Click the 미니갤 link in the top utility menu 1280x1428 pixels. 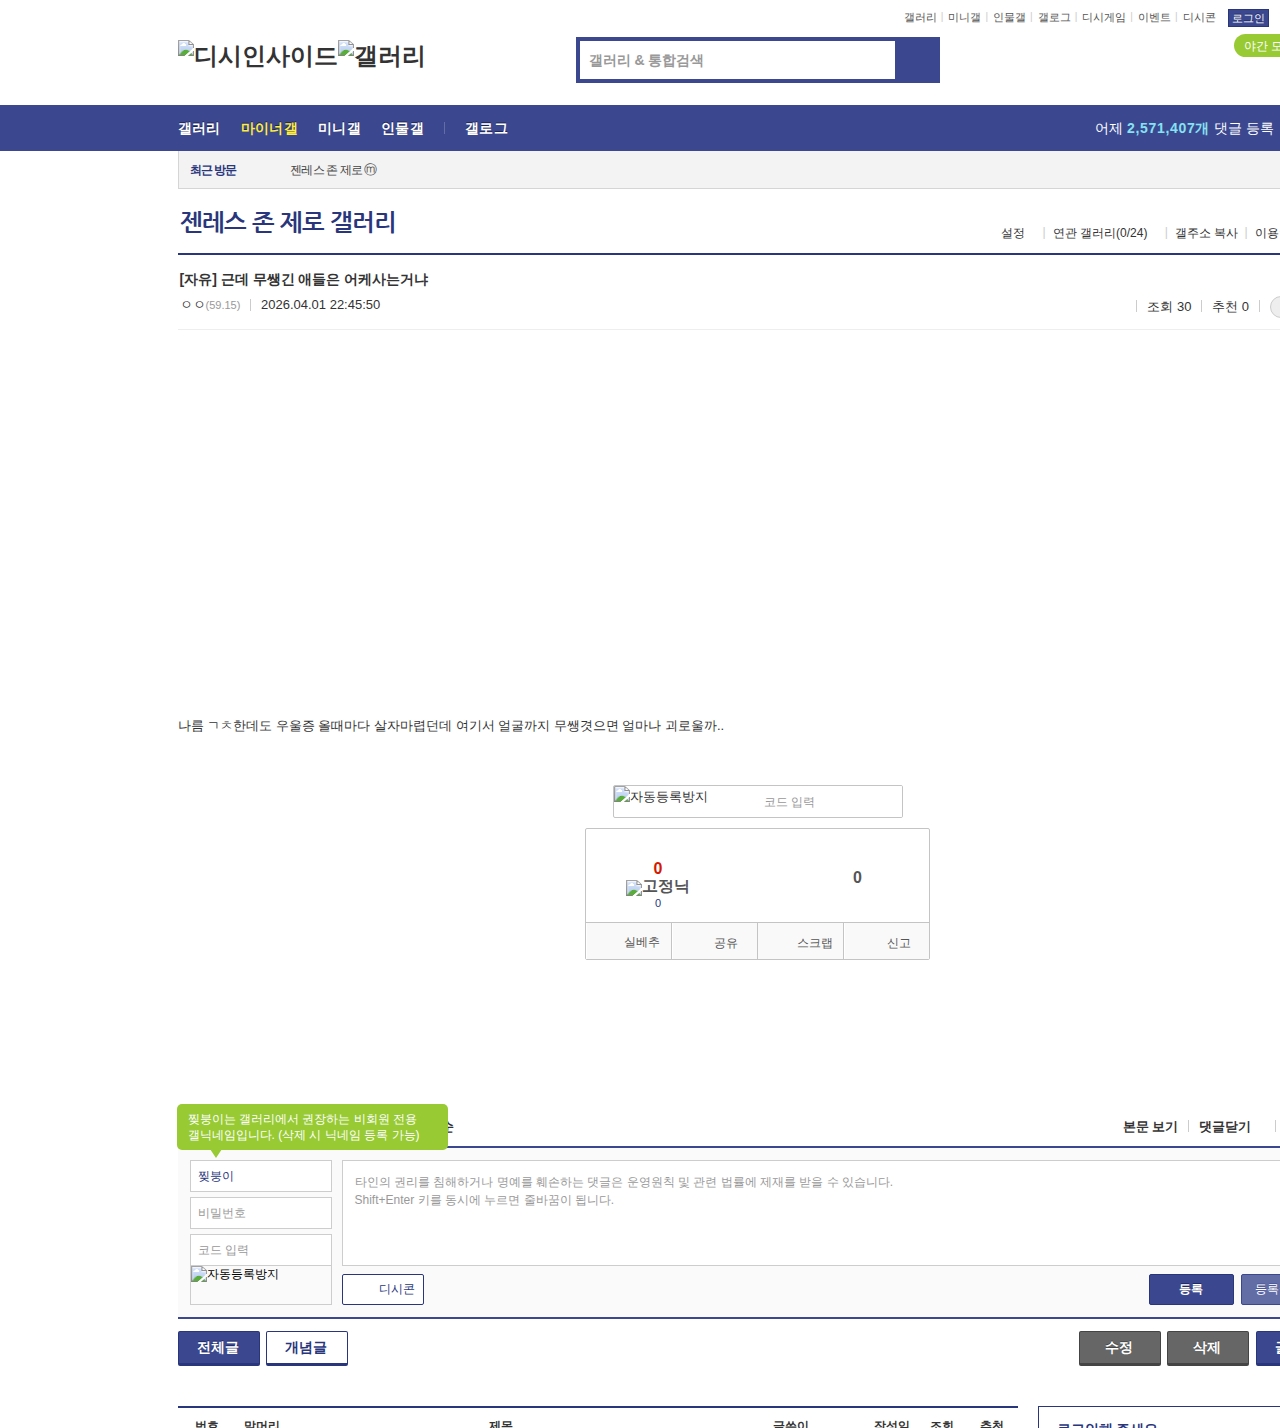[964, 18]
